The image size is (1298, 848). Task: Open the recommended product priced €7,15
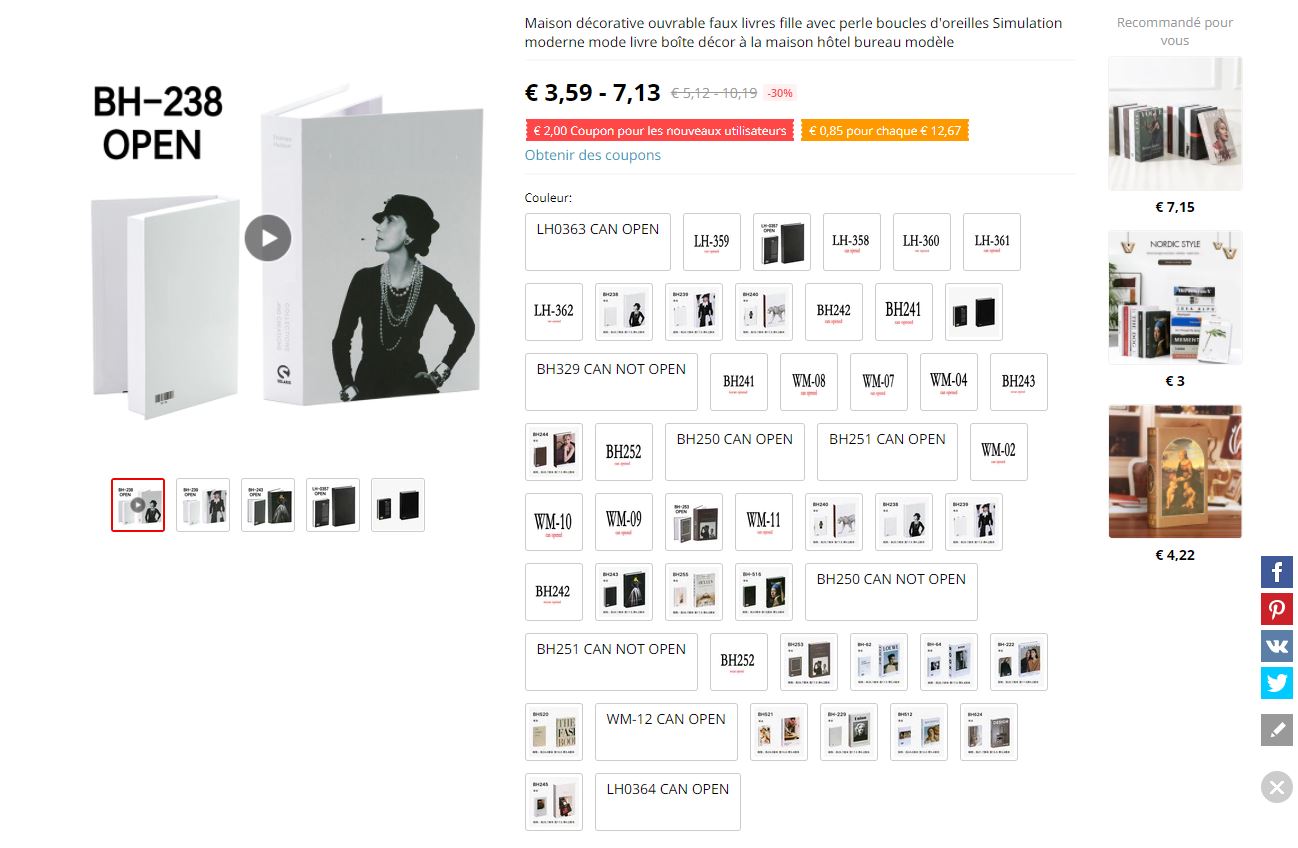pos(1175,124)
